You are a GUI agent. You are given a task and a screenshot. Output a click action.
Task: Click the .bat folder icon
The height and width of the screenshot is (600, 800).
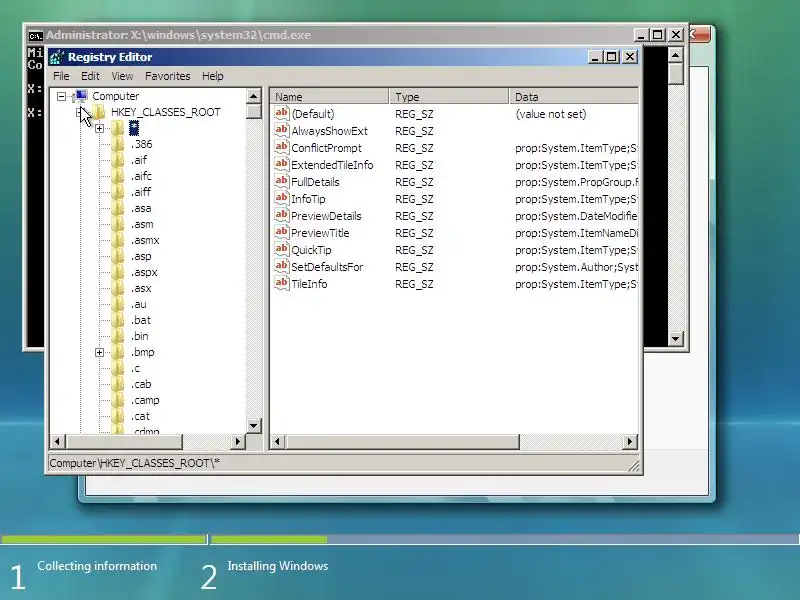click(118, 320)
